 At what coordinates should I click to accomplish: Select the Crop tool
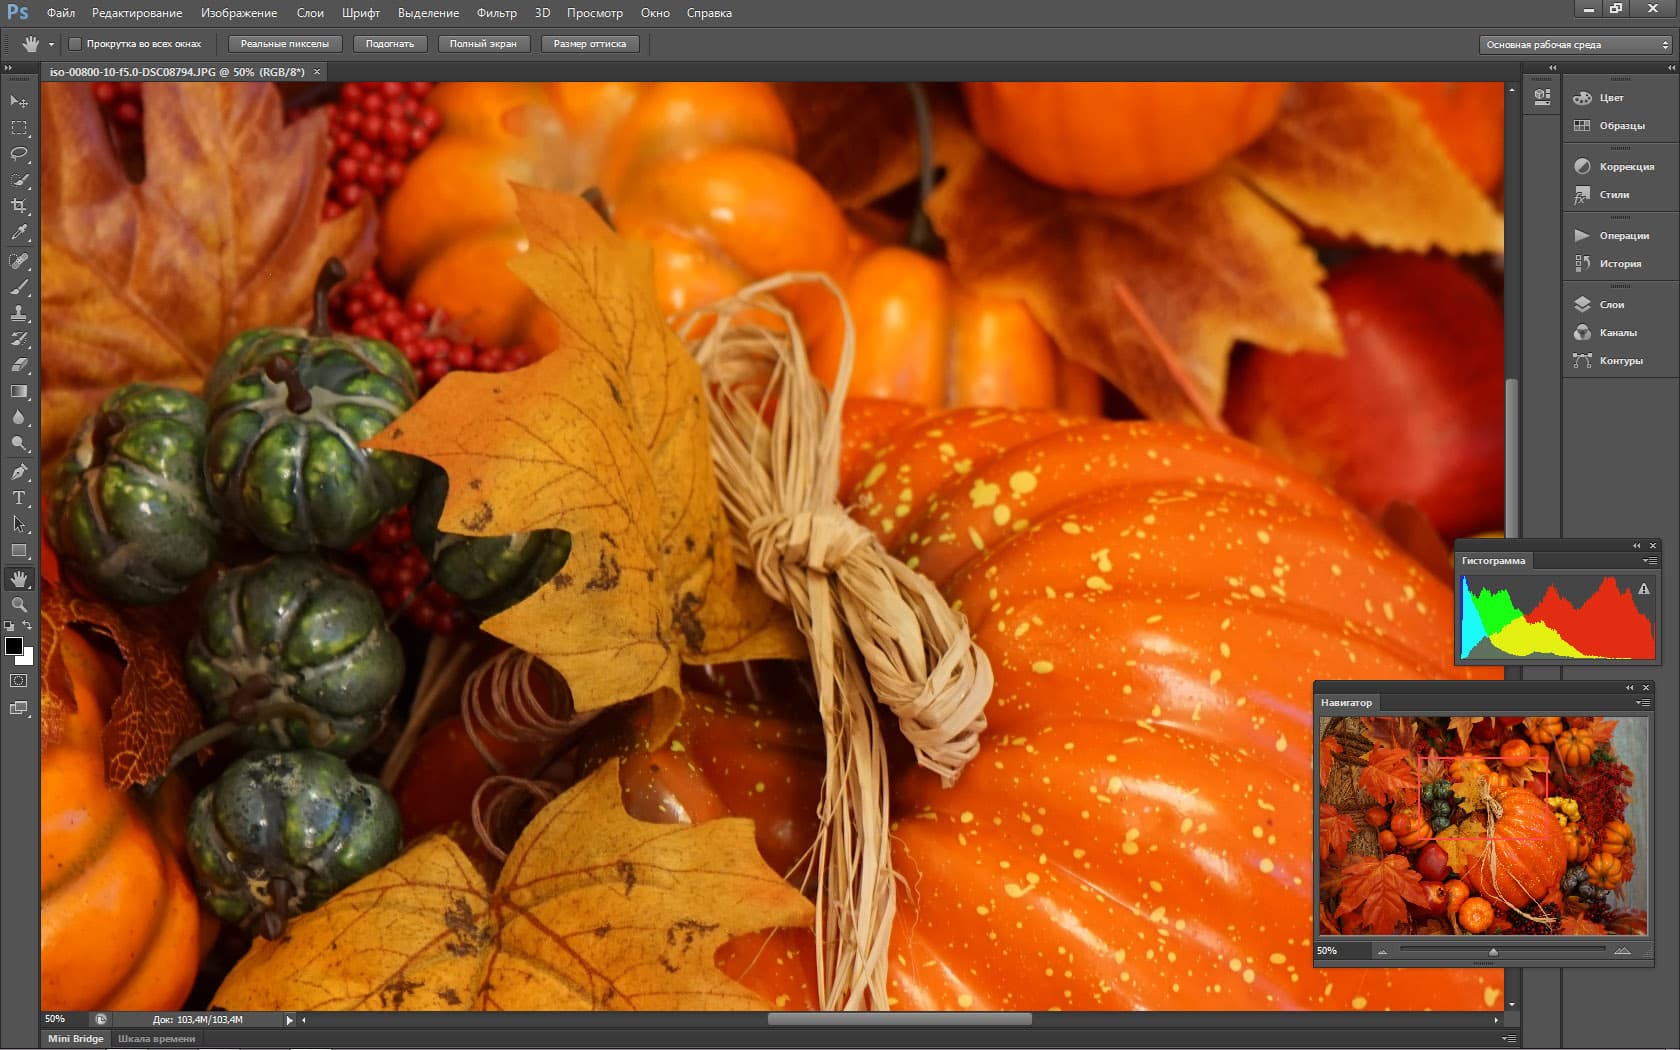(19, 206)
